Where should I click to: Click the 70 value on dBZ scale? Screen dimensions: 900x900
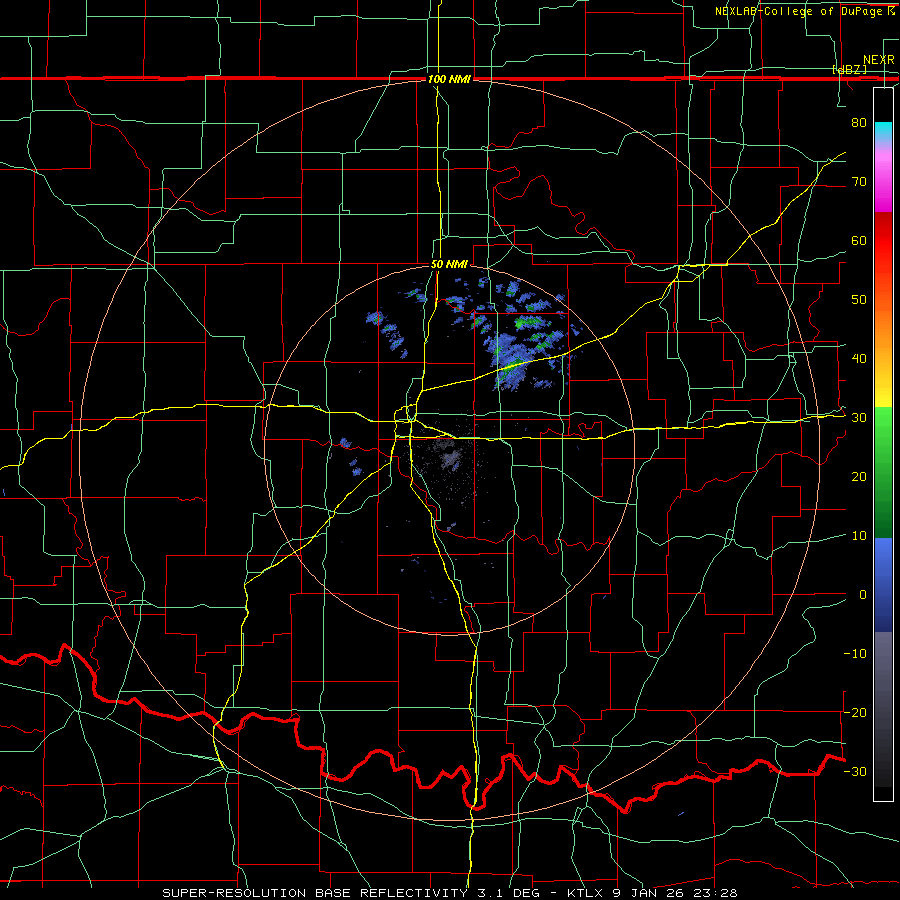click(859, 182)
